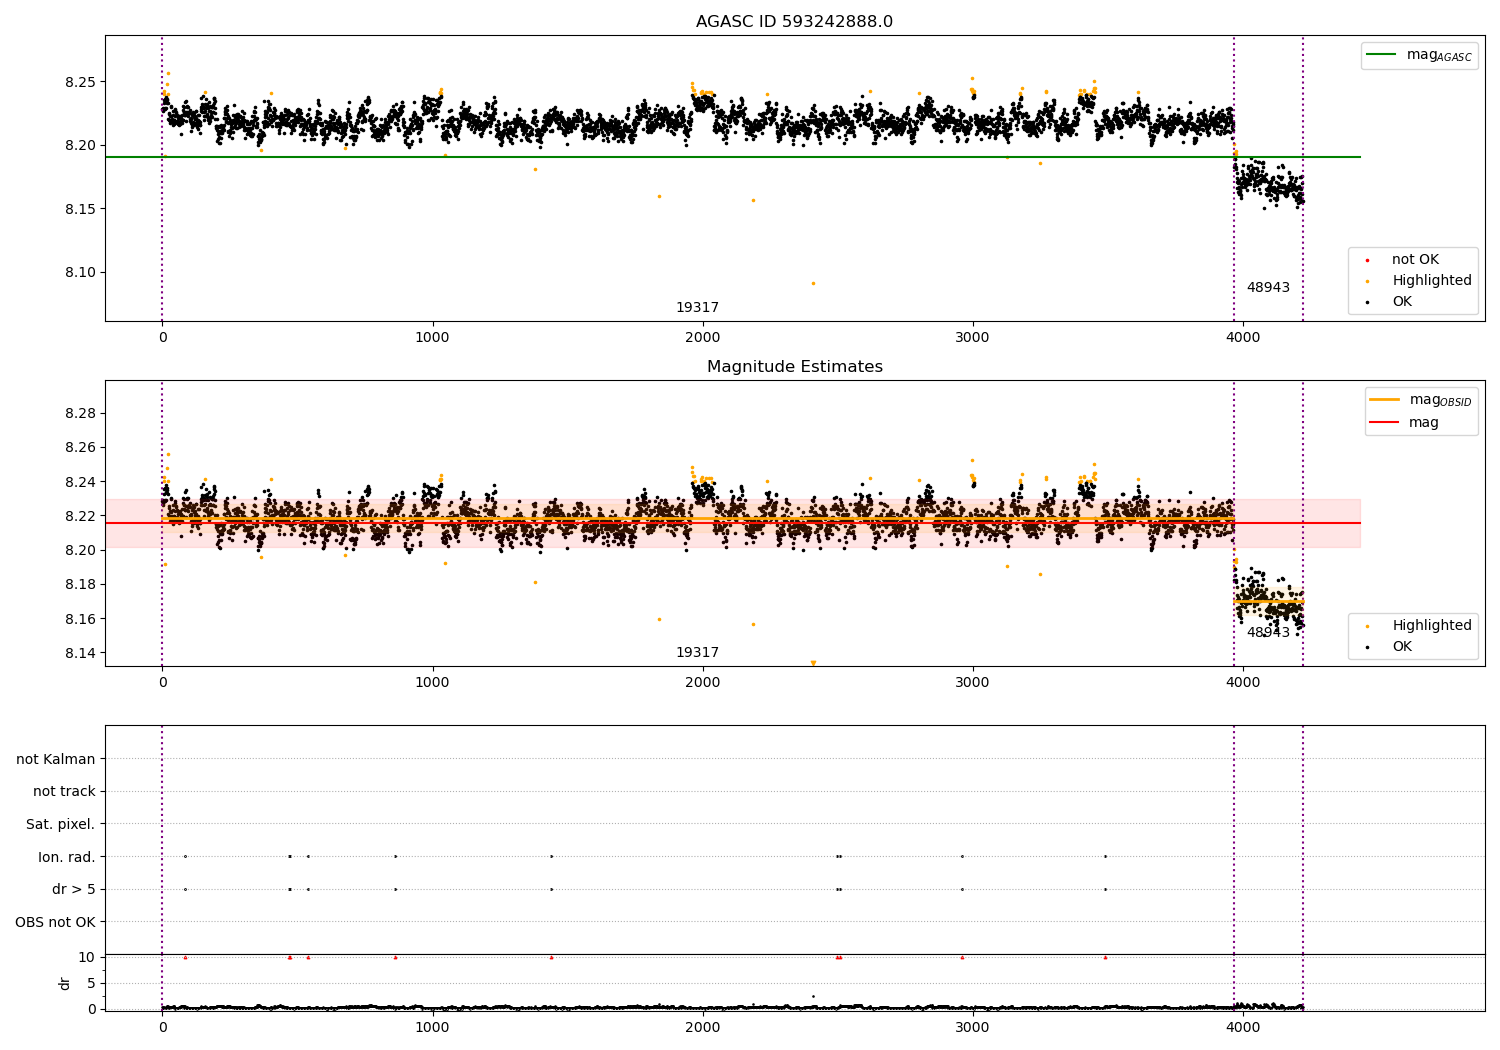This screenshot has width=1500, height=1050.
Task: Click the 'not track' axis label
Action: (x=64, y=792)
